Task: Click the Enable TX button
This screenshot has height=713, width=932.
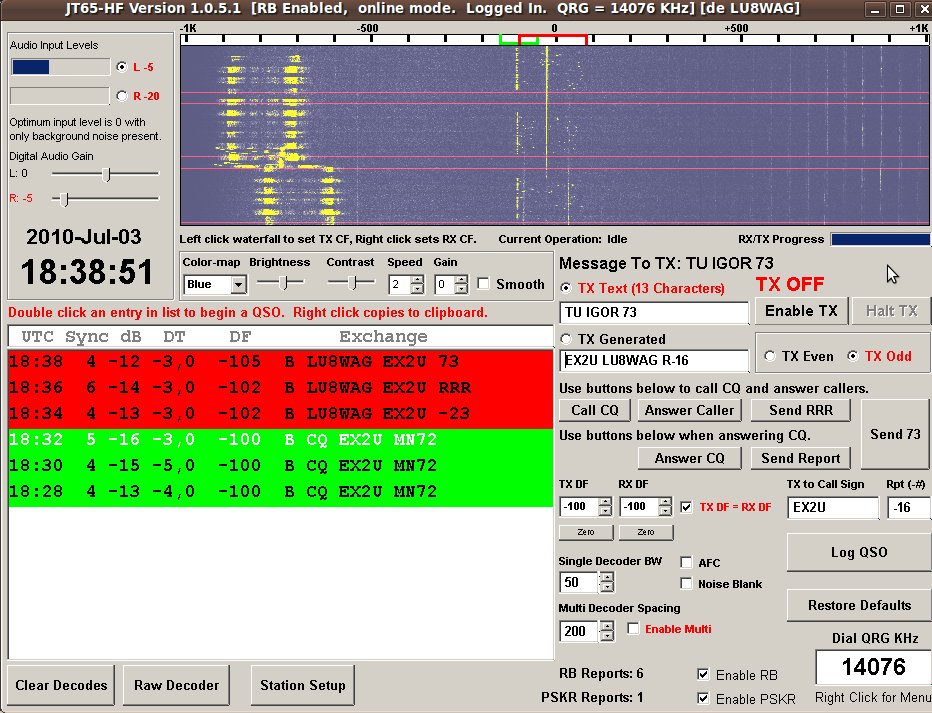Action: [800, 311]
